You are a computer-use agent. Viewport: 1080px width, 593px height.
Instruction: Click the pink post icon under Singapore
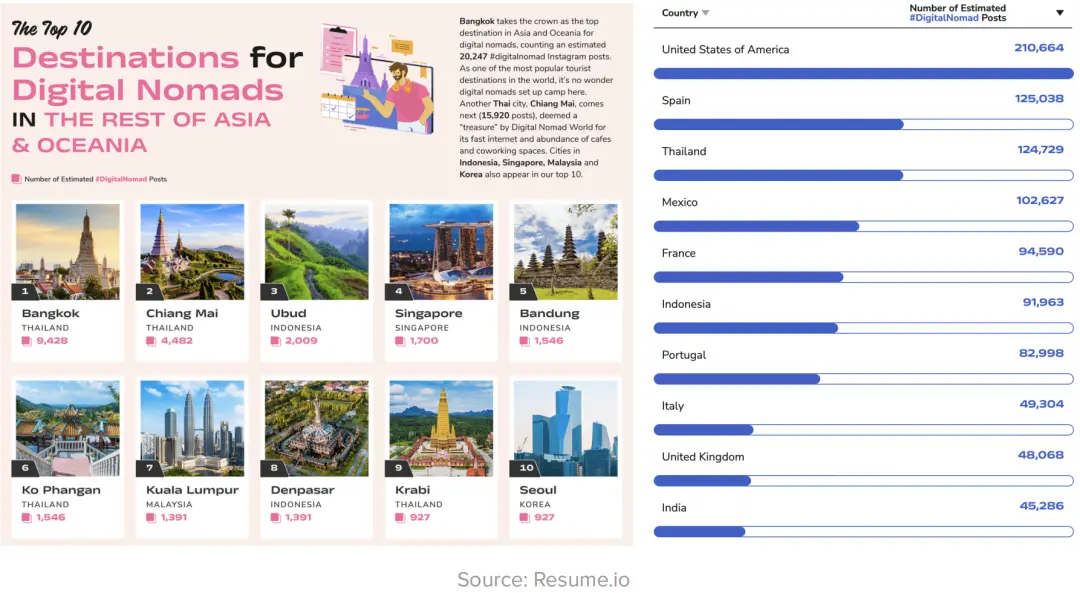pos(400,341)
